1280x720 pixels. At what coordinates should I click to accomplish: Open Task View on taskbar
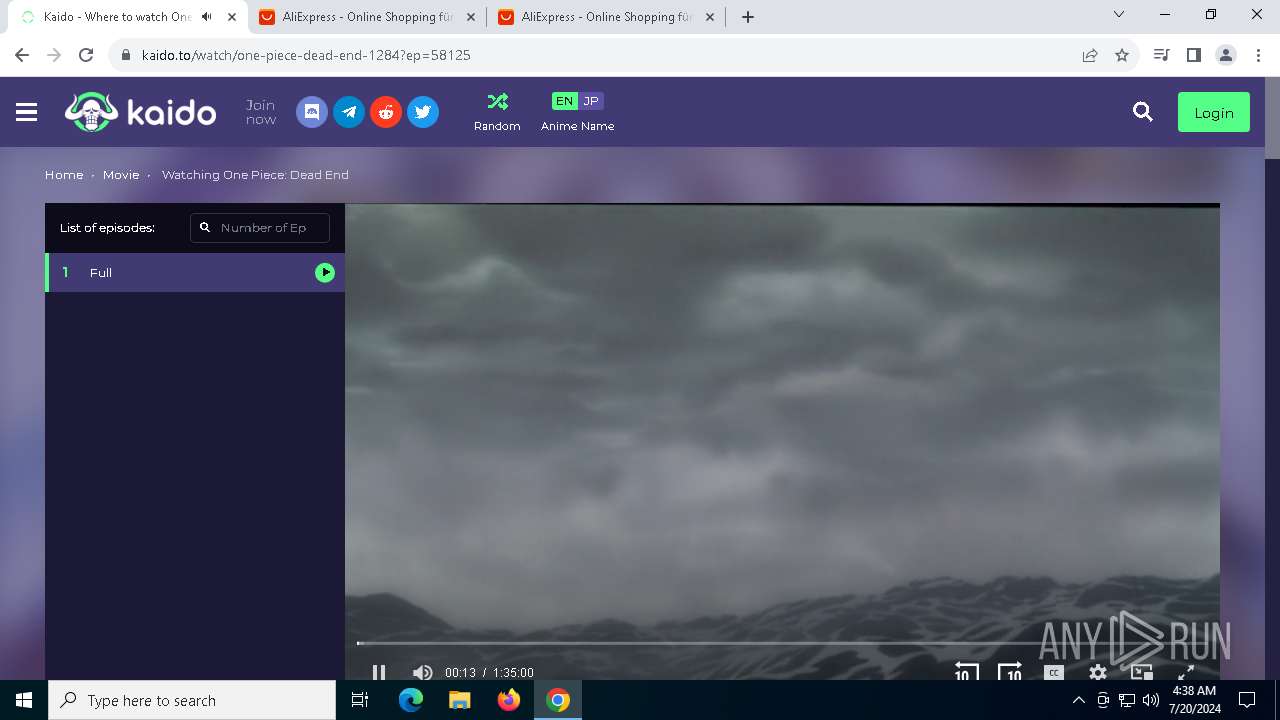click(360, 700)
